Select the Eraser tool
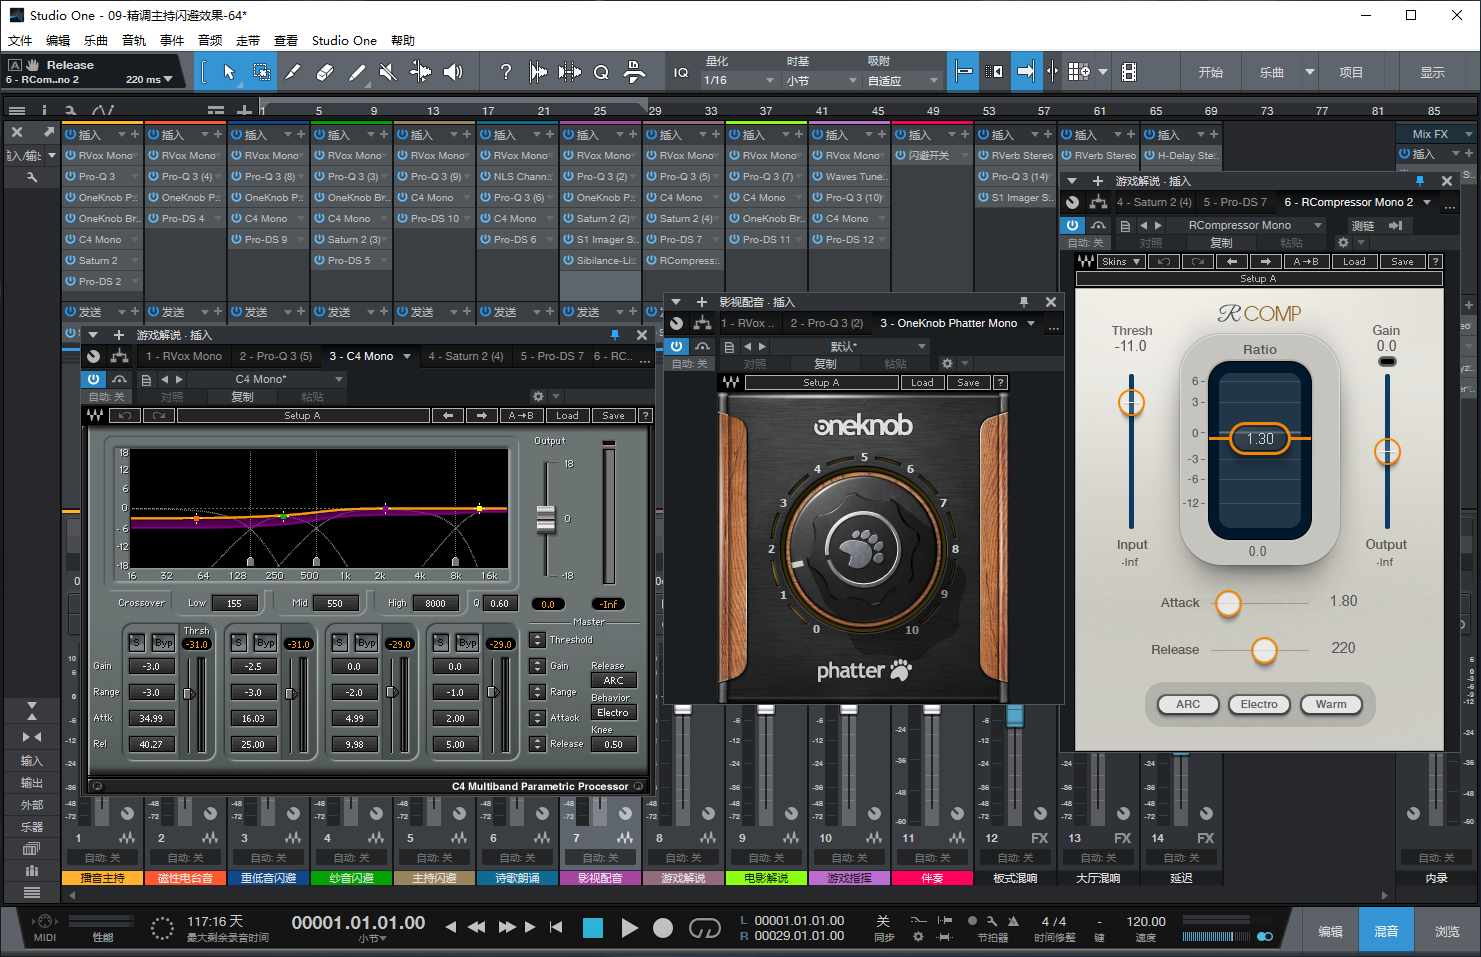Screen dimensions: 1481x957 point(324,72)
